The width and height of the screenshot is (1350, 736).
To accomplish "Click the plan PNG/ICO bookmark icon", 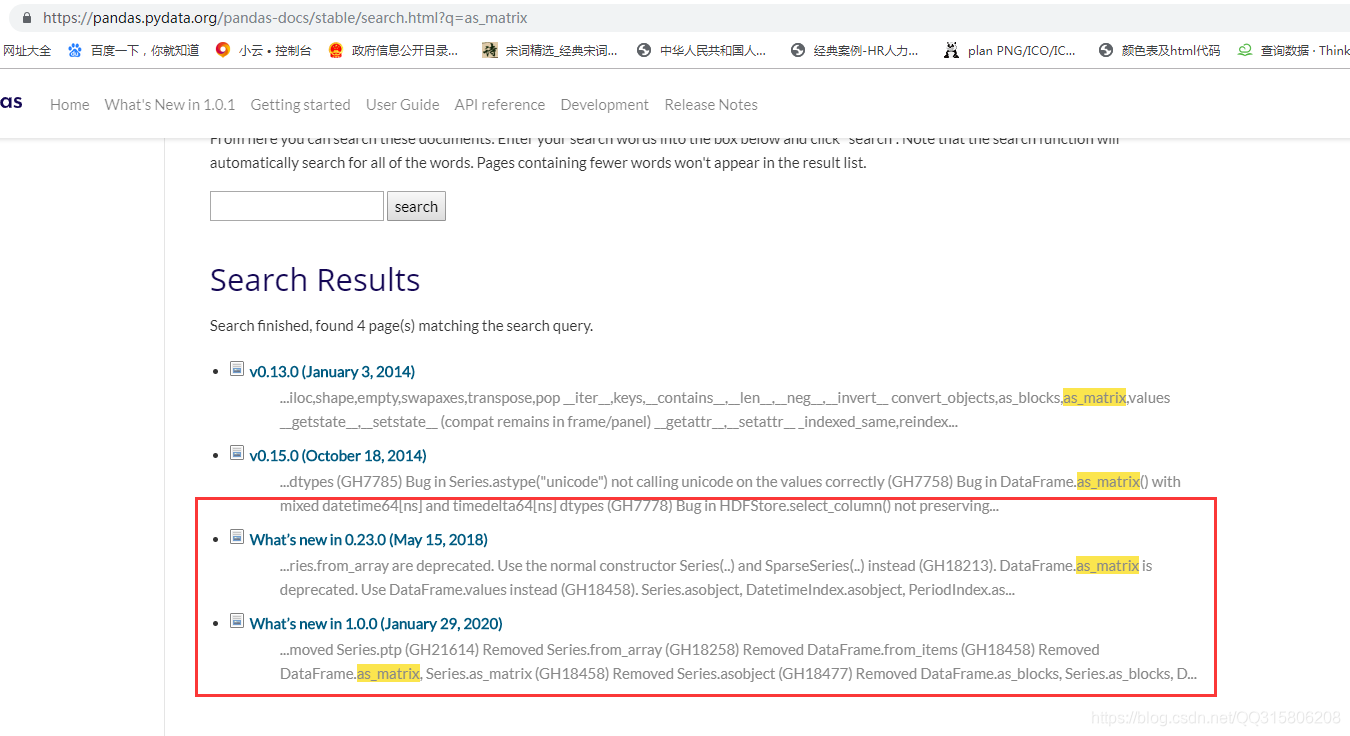I will (x=951, y=49).
